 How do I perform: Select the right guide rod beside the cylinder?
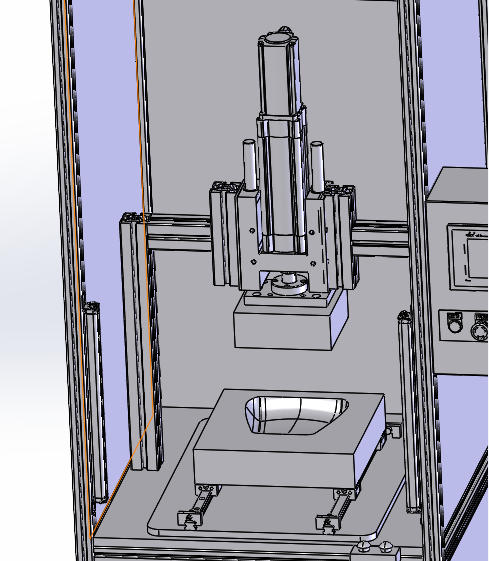[317, 166]
